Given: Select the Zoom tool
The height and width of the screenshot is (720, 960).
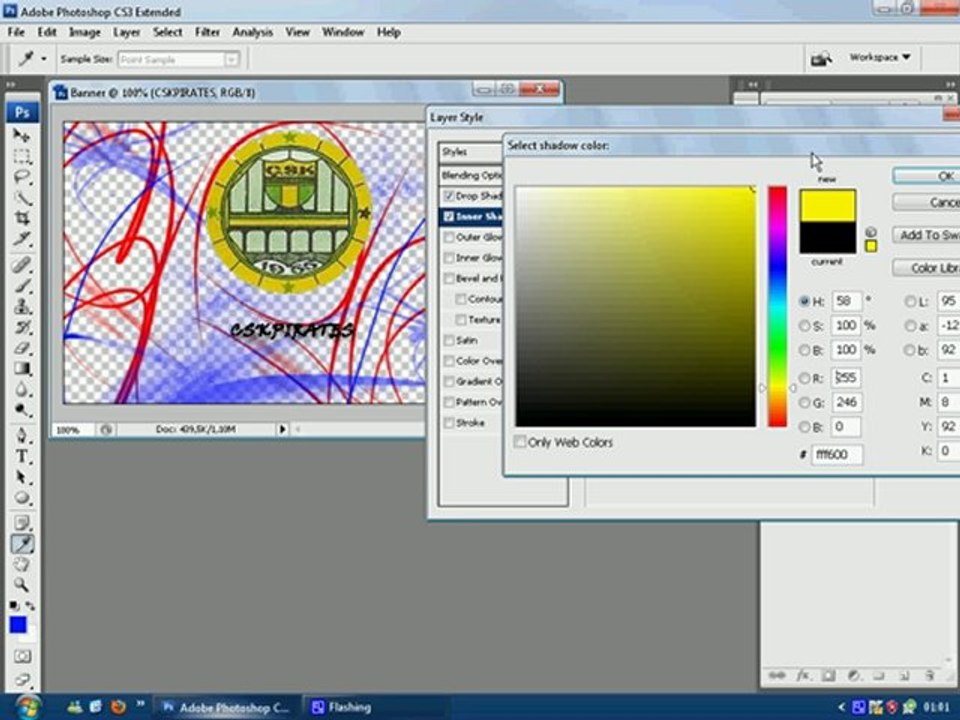Looking at the screenshot, I should [21, 585].
